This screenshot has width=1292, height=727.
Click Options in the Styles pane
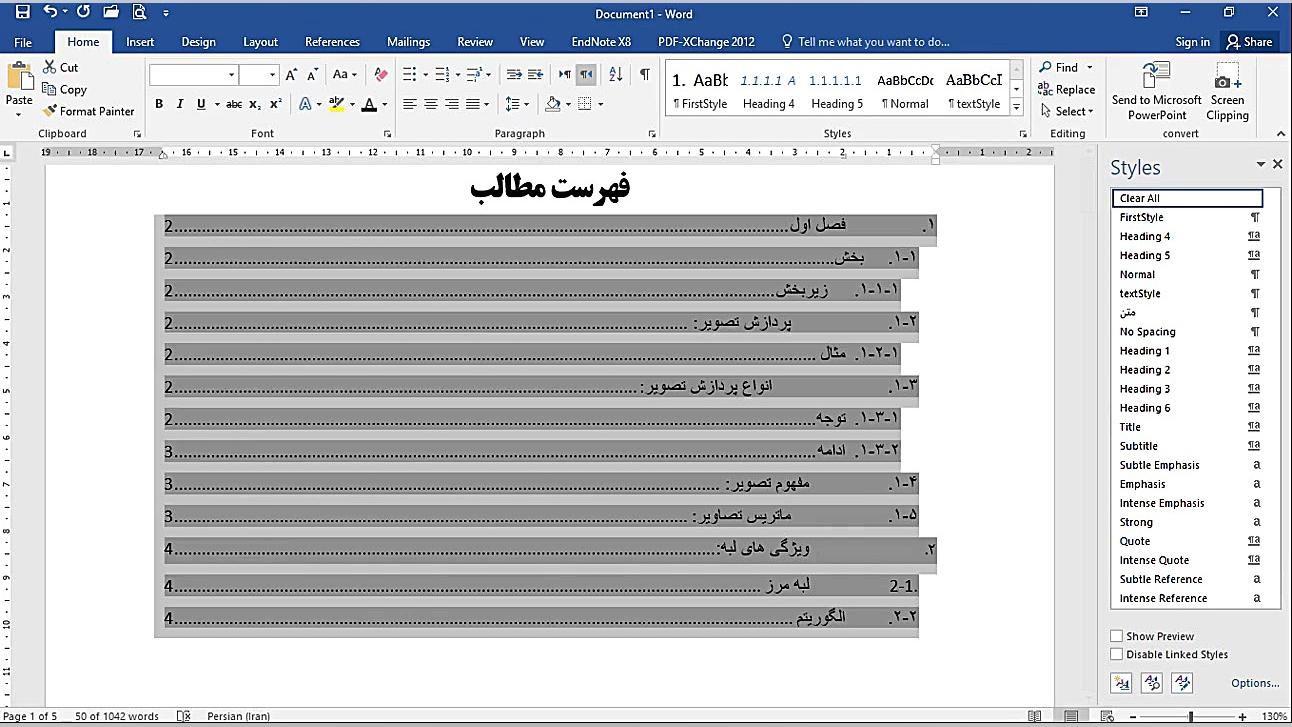1255,682
